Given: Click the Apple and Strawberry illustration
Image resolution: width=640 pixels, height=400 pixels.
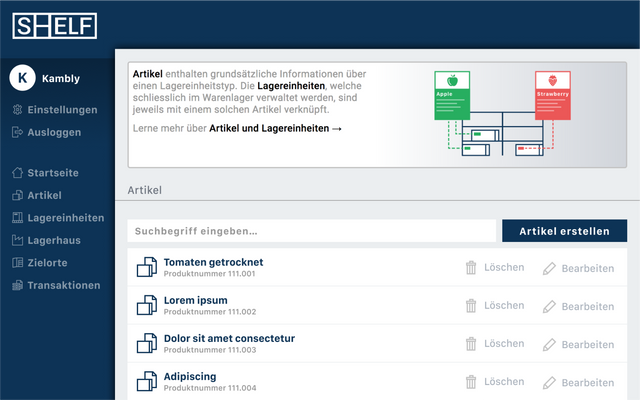Looking at the screenshot, I should click(502, 113).
